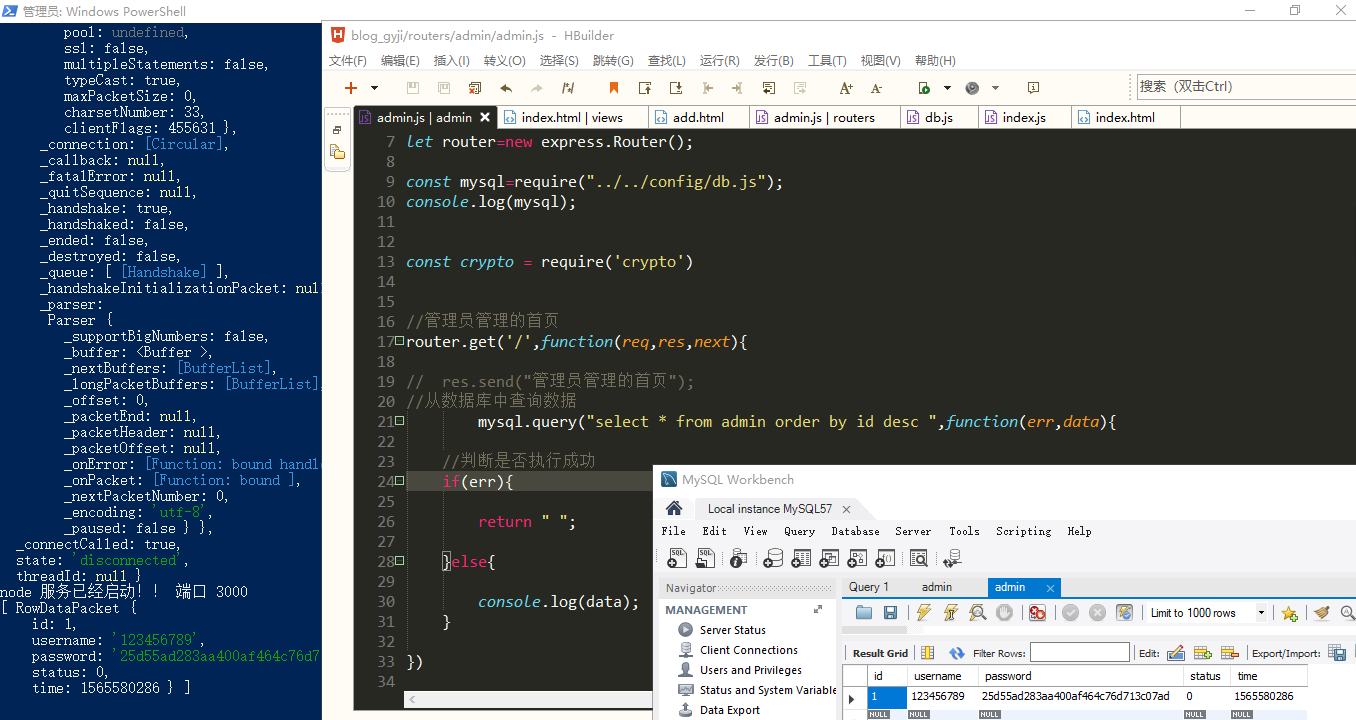Click the browser preview icon in HBuilder toolbar
Screen dimensions: 1356x720
pyautogui.click(x=972, y=88)
